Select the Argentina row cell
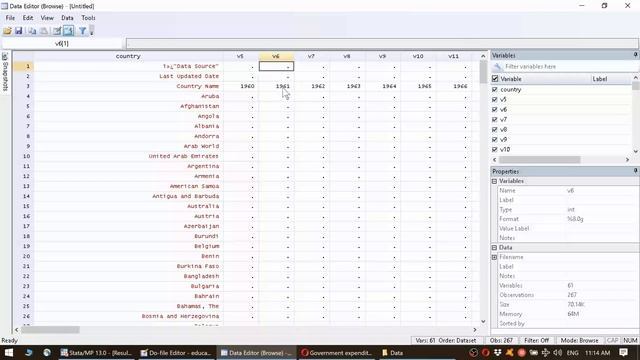 (128, 166)
